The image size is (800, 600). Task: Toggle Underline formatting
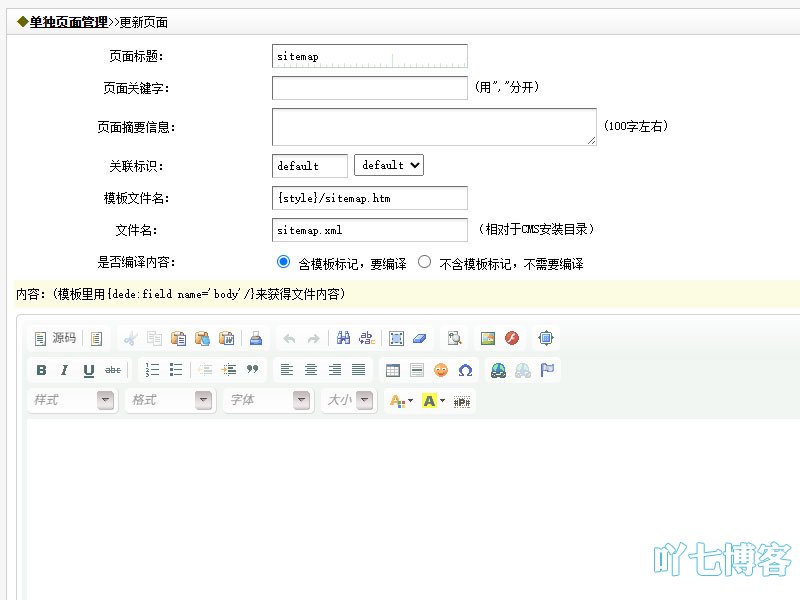(x=88, y=370)
